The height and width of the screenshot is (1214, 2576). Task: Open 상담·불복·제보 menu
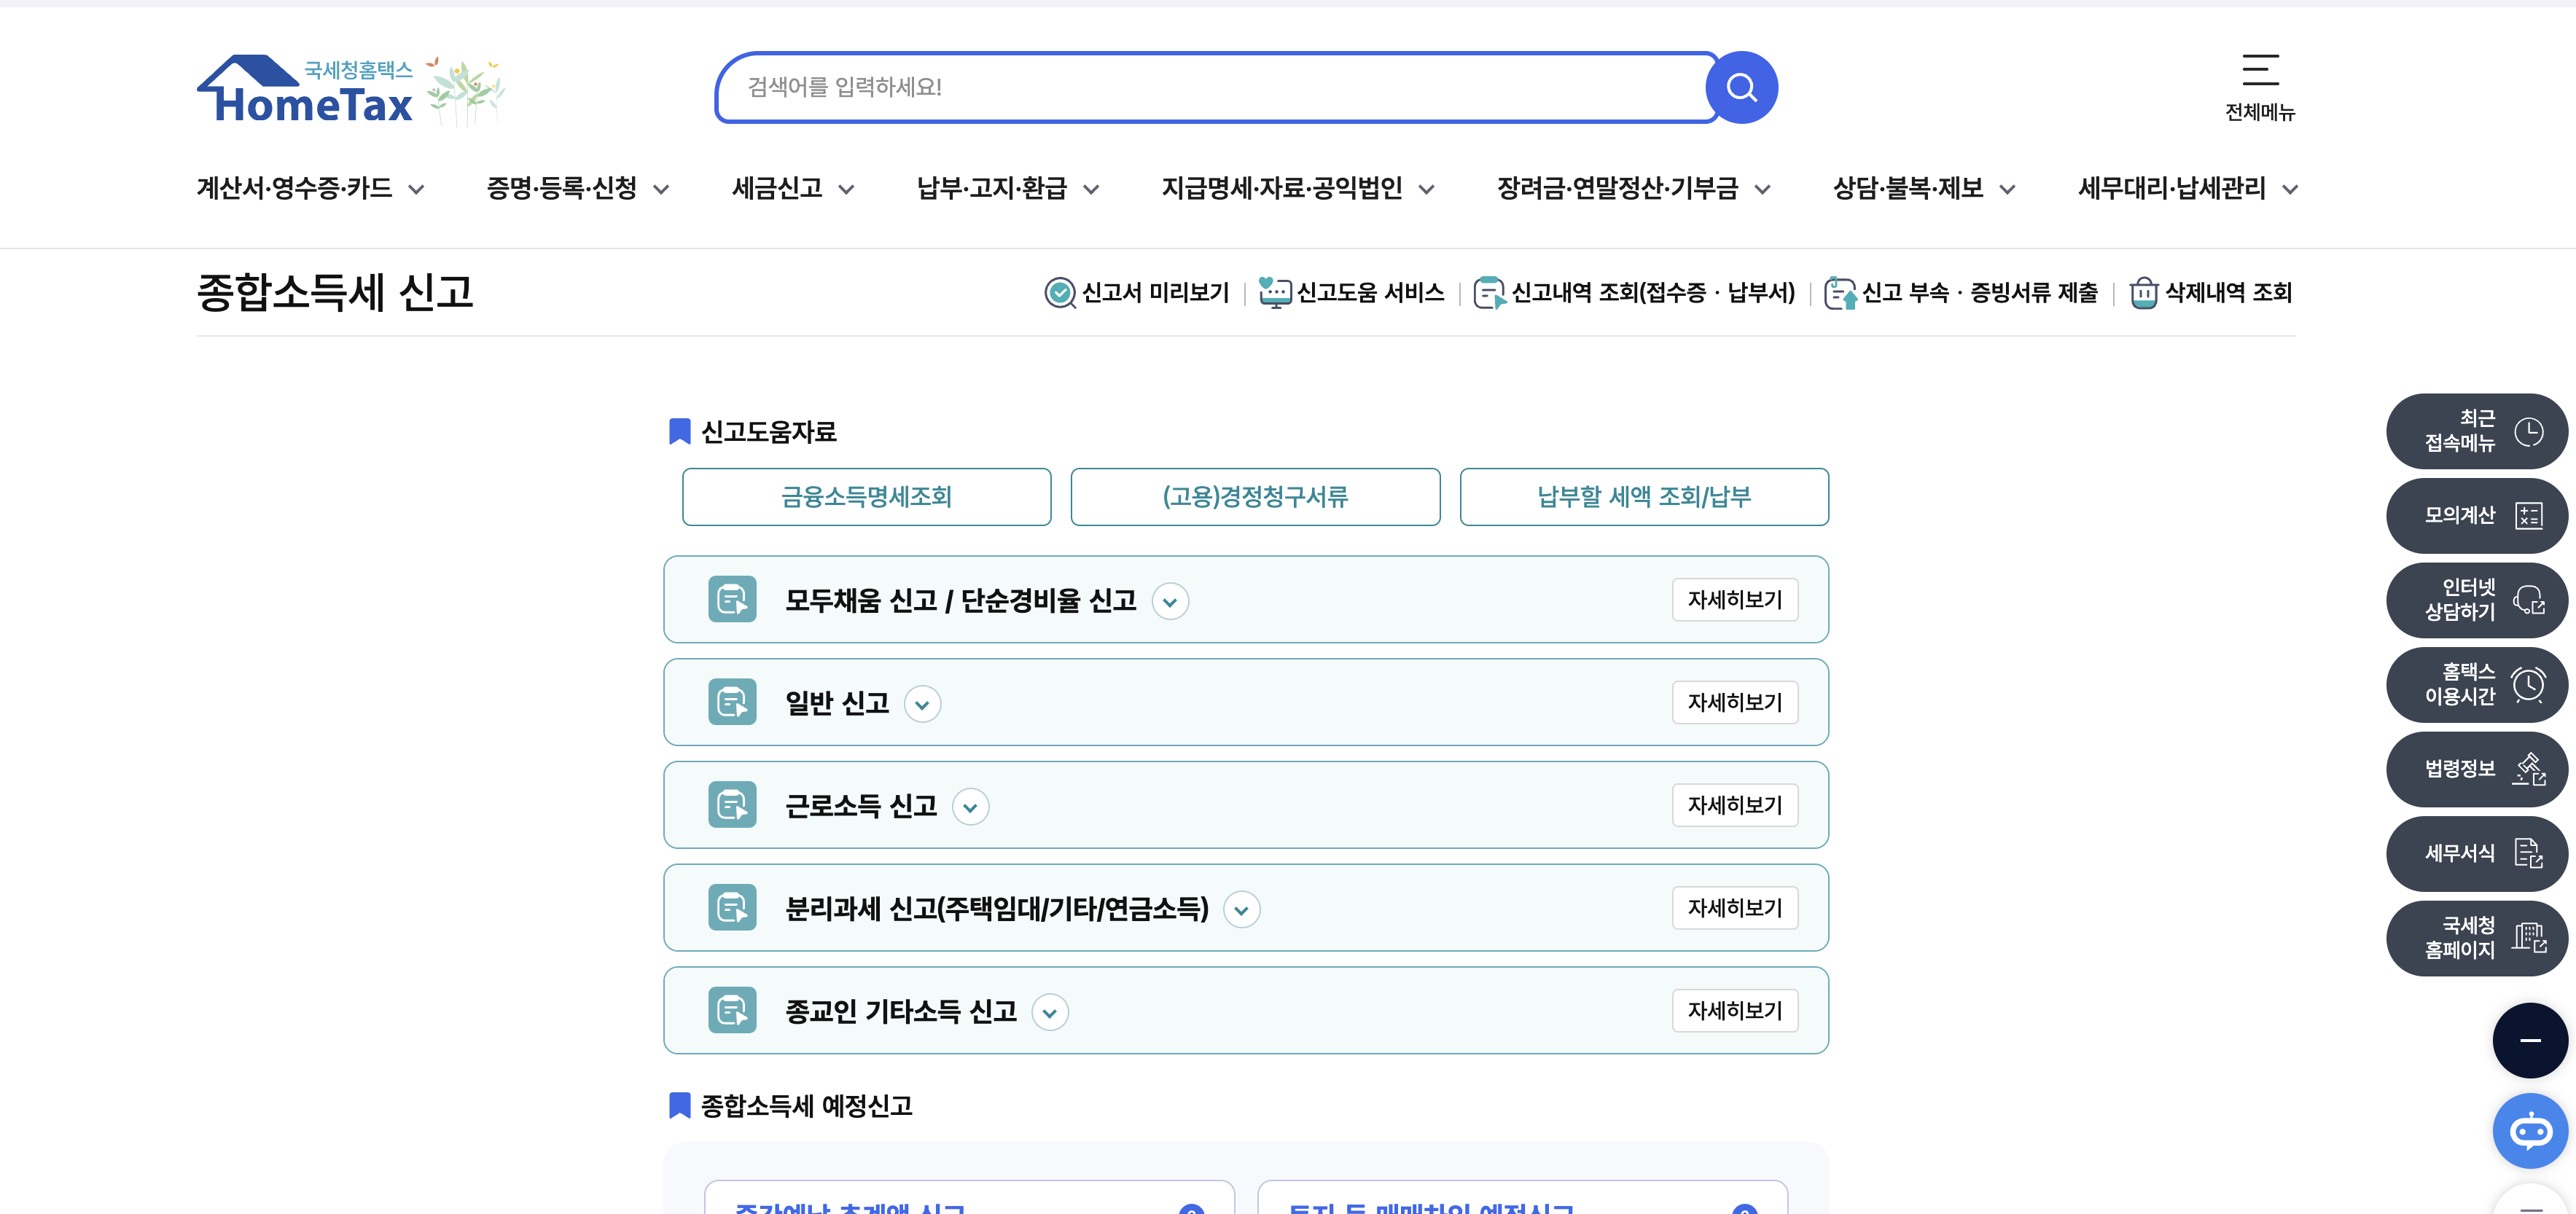pyautogui.click(x=1923, y=188)
